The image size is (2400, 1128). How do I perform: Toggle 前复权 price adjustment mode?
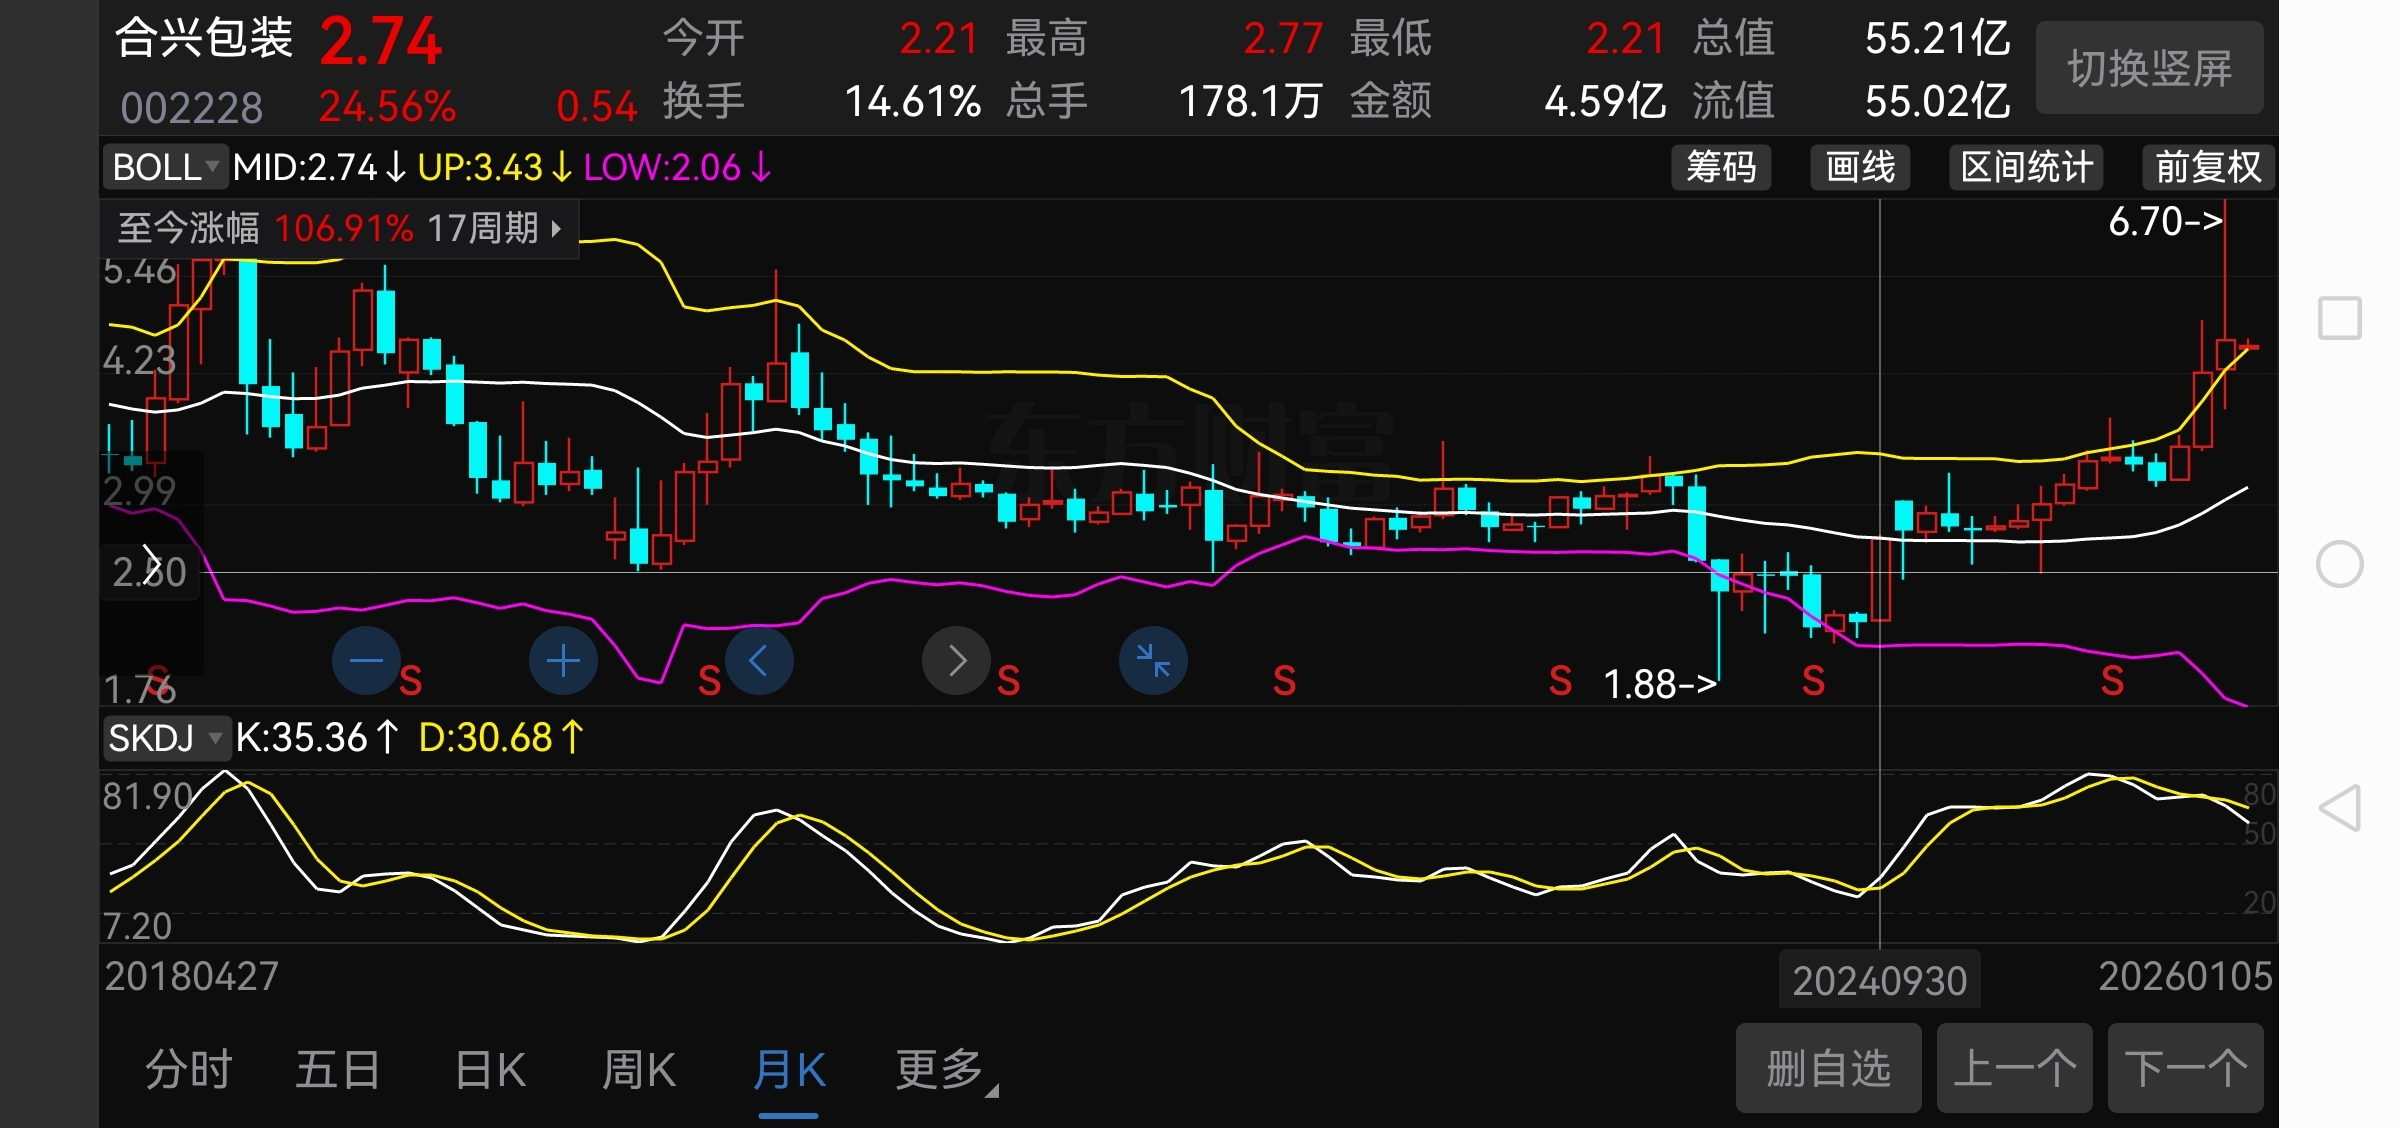click(2208, 167)
